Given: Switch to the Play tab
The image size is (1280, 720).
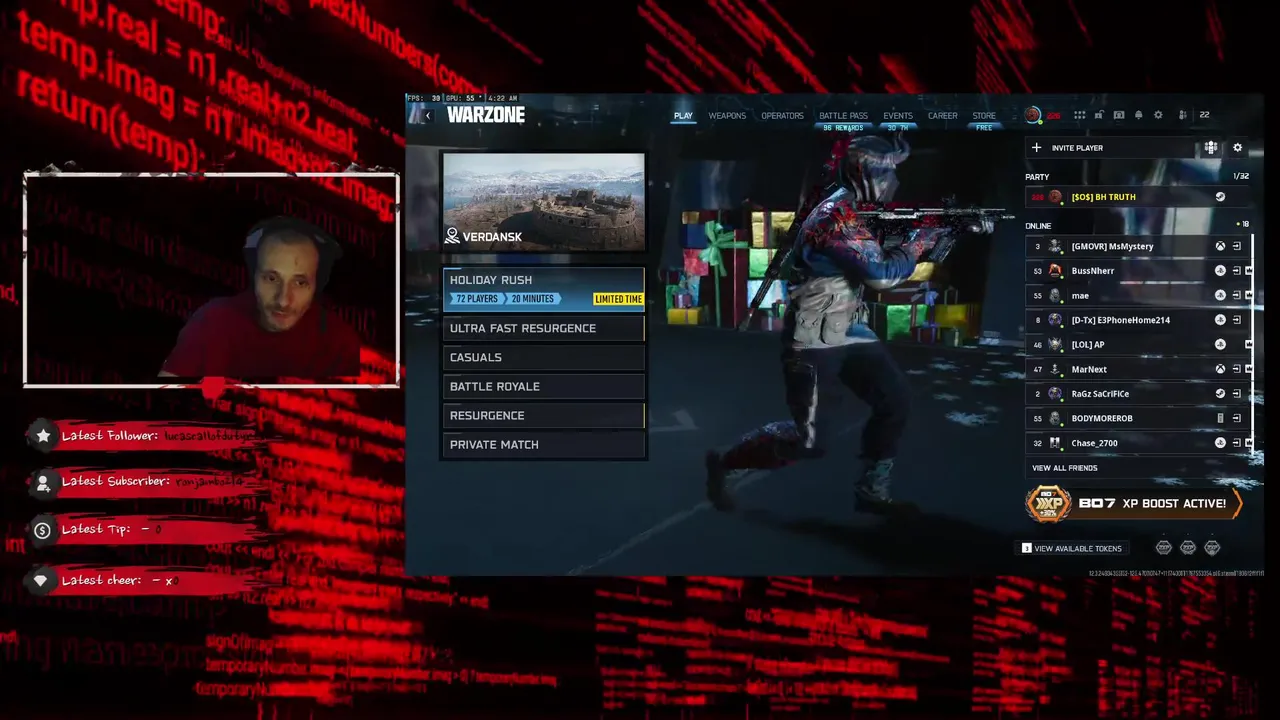Looking at the screenshot, I should pos(683,116).
